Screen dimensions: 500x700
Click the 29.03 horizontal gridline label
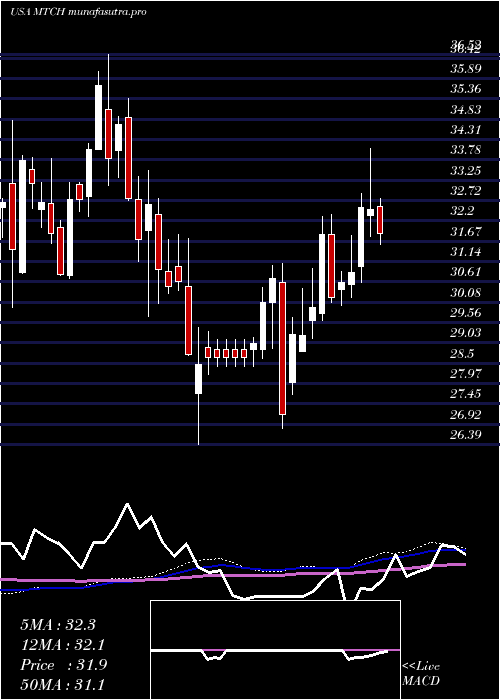(x=466, y=333)
